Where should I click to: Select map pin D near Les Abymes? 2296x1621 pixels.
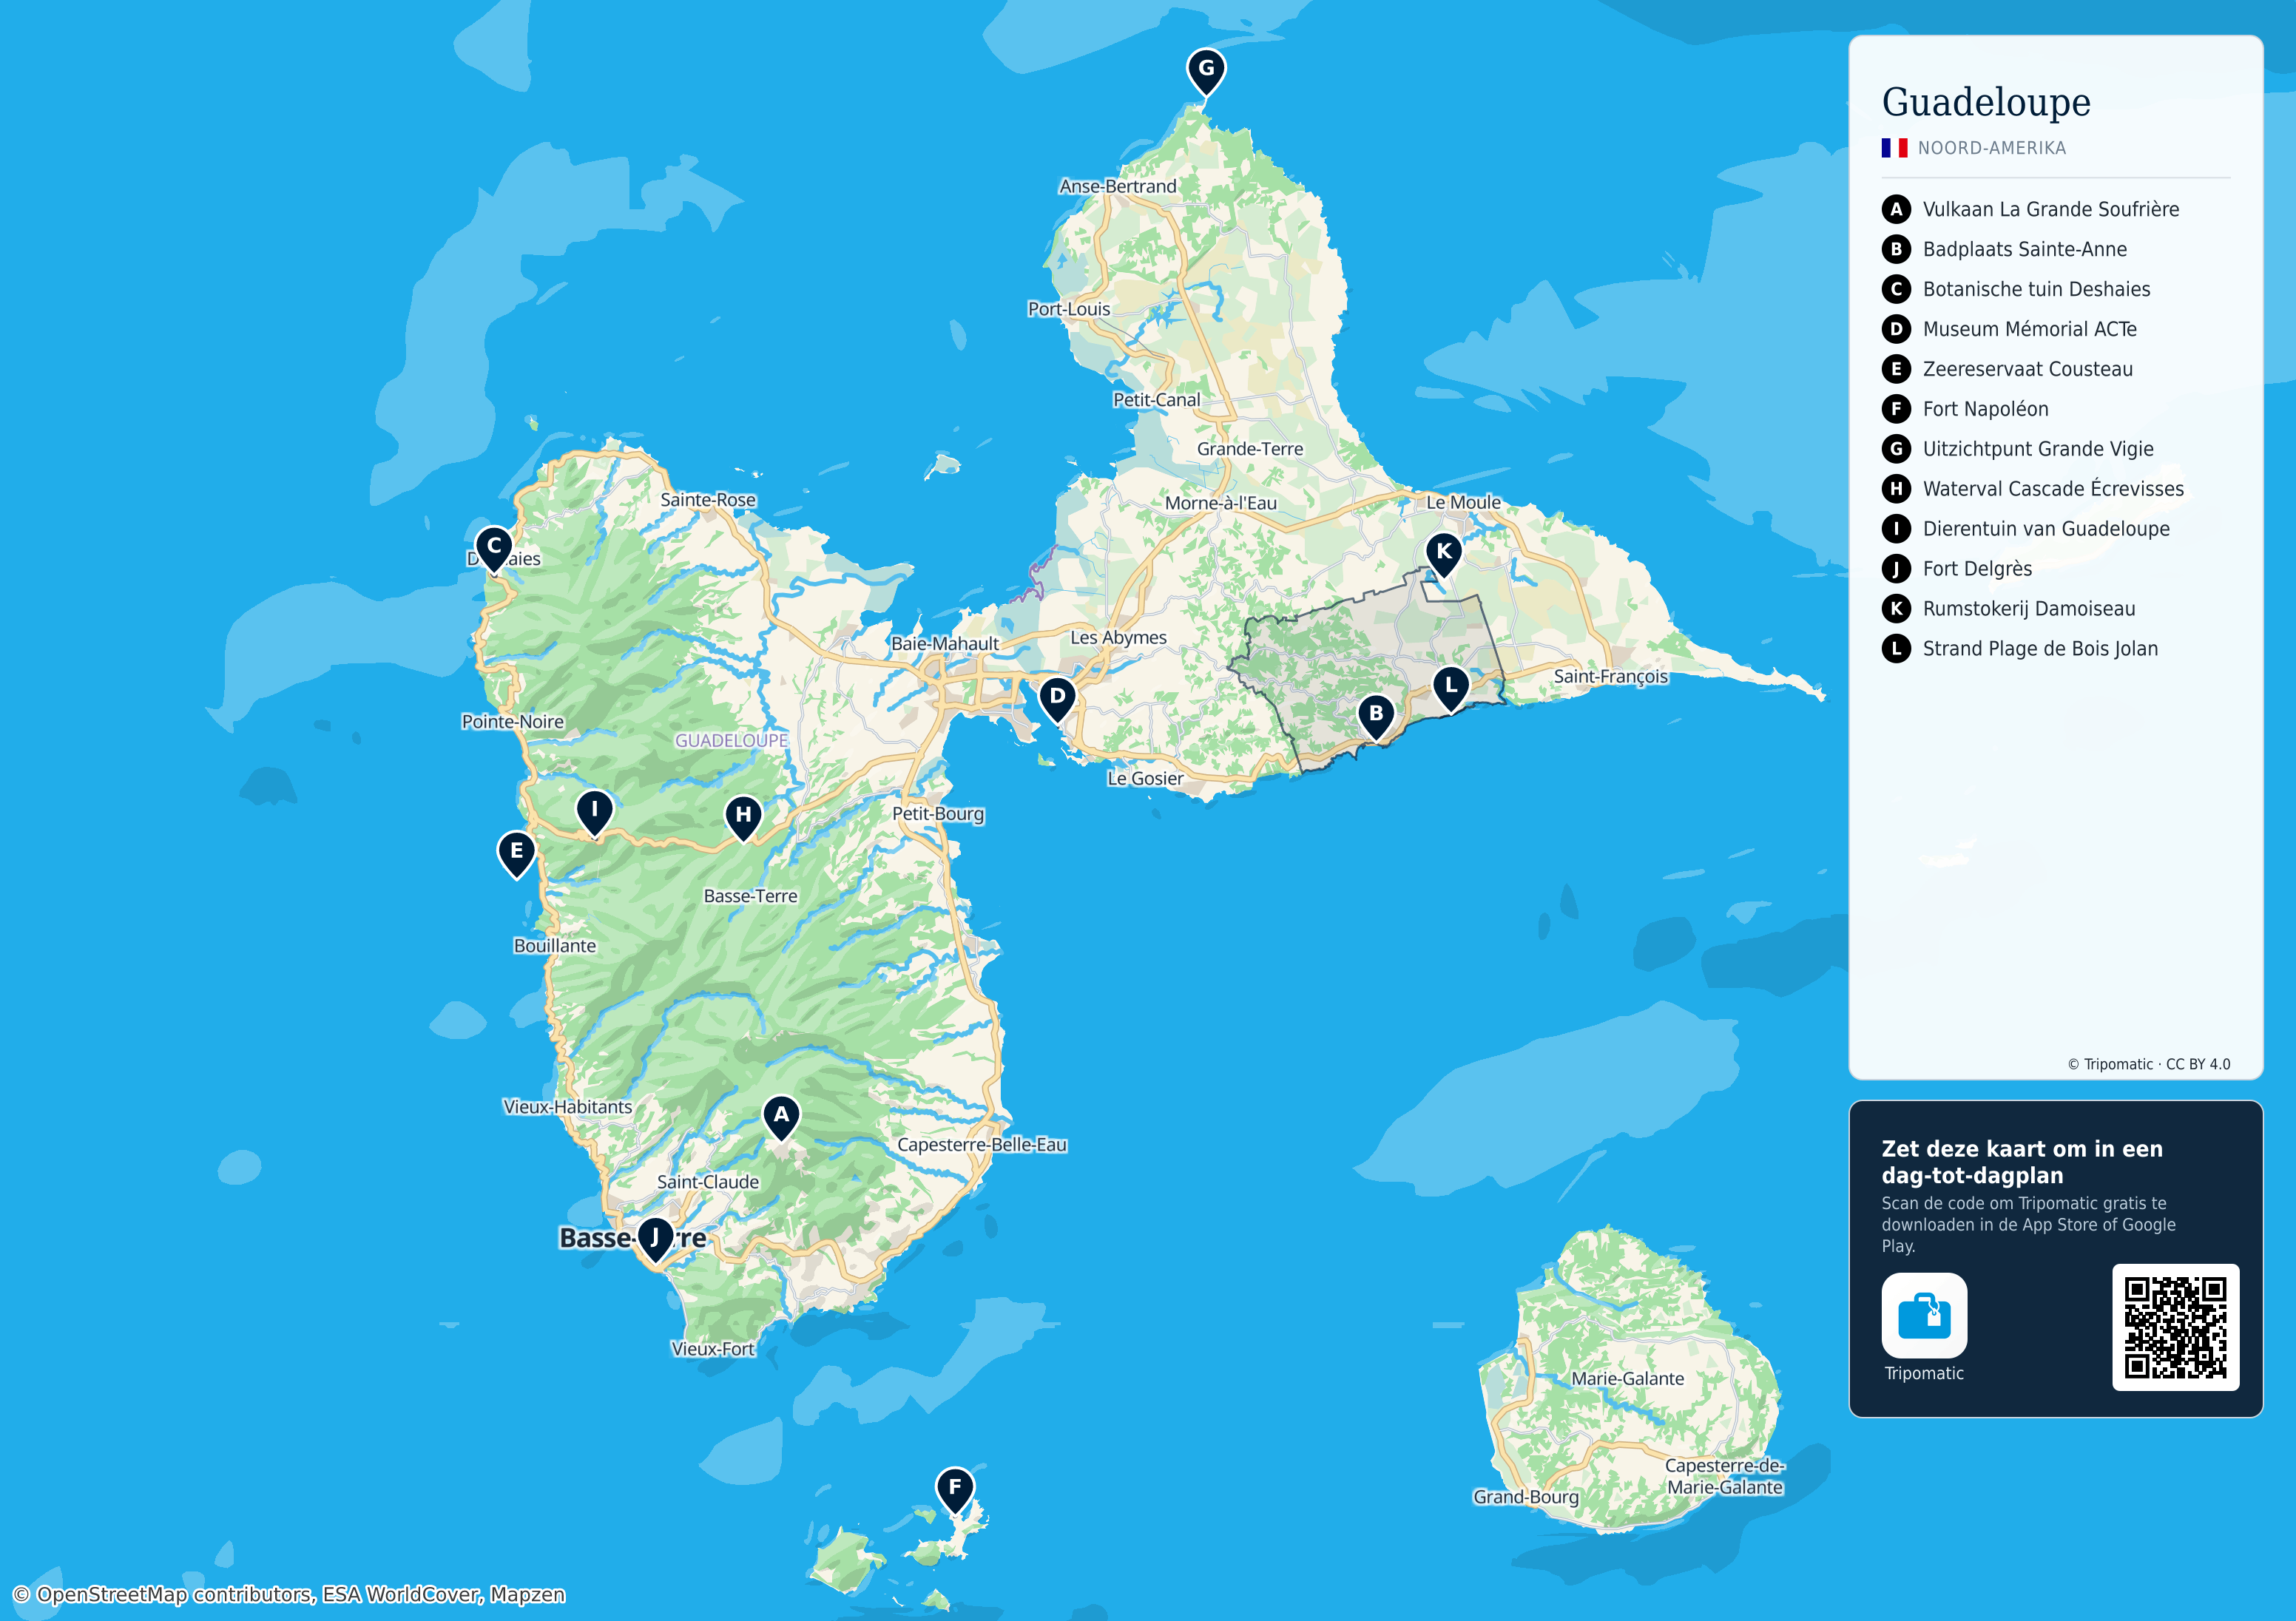(1057, 699)
